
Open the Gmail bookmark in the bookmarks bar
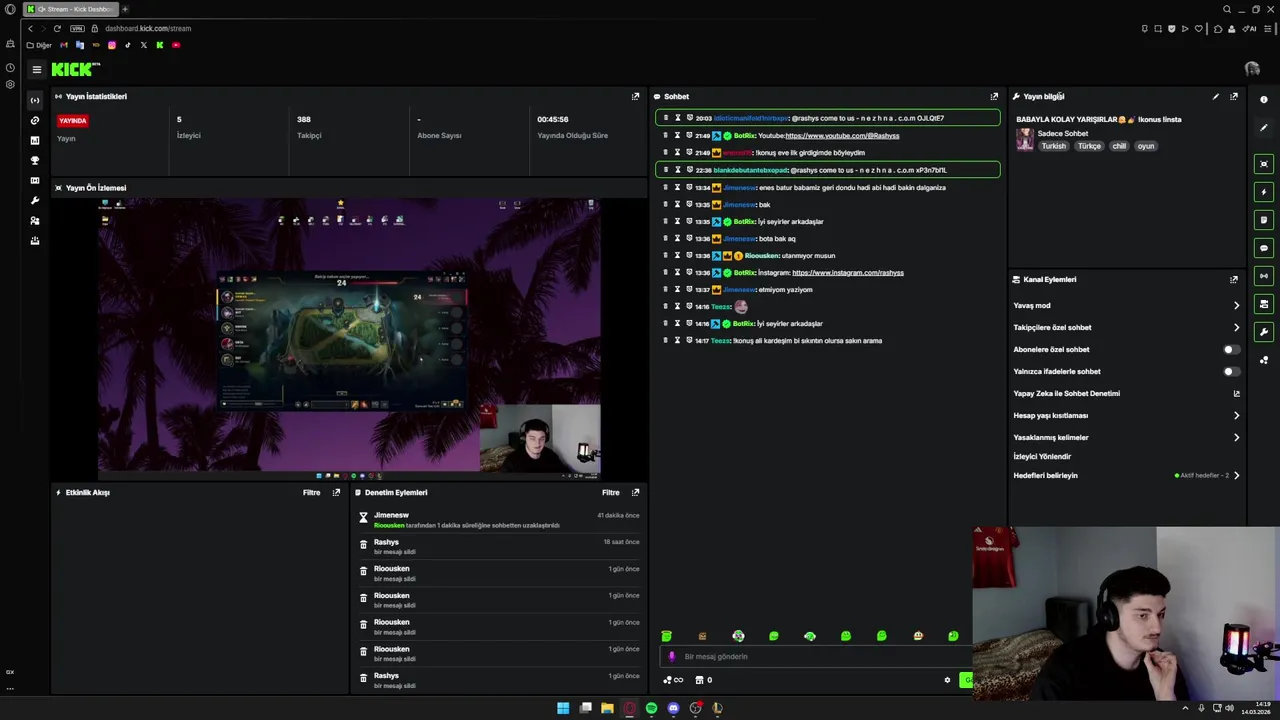(x=64, y=45)
